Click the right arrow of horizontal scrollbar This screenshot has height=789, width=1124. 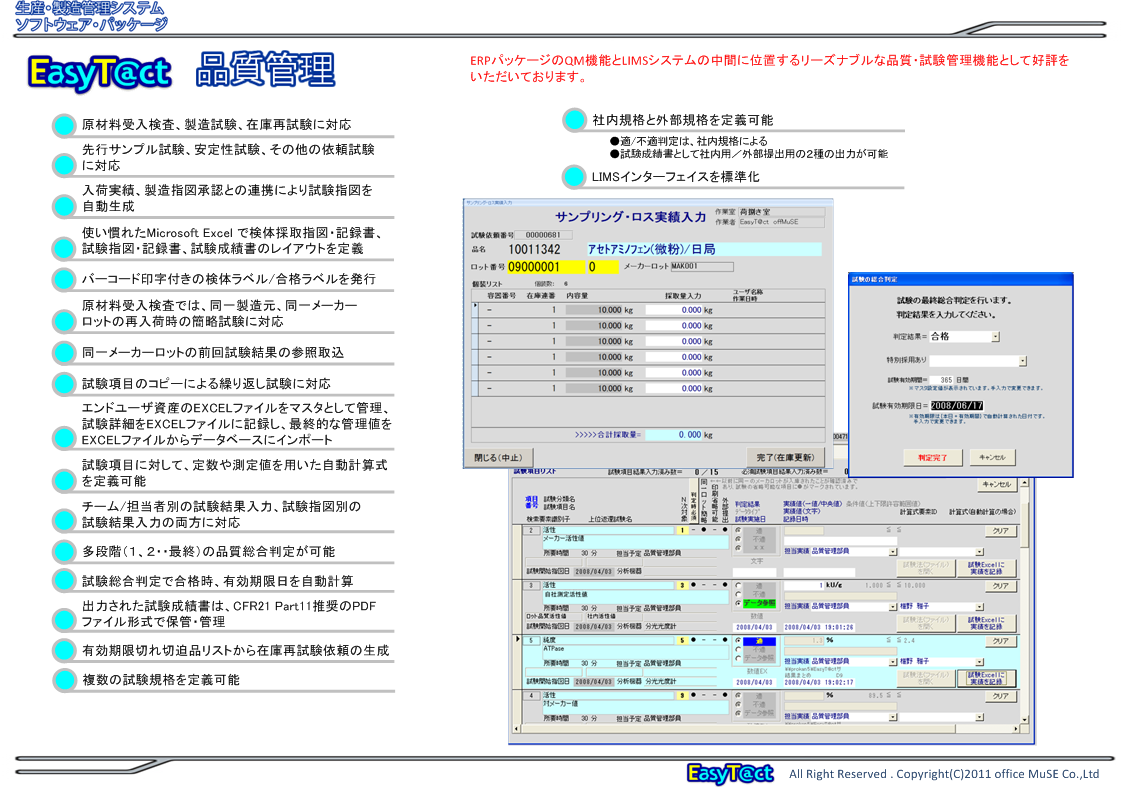pyautogui.click(x=1016, y=729)
